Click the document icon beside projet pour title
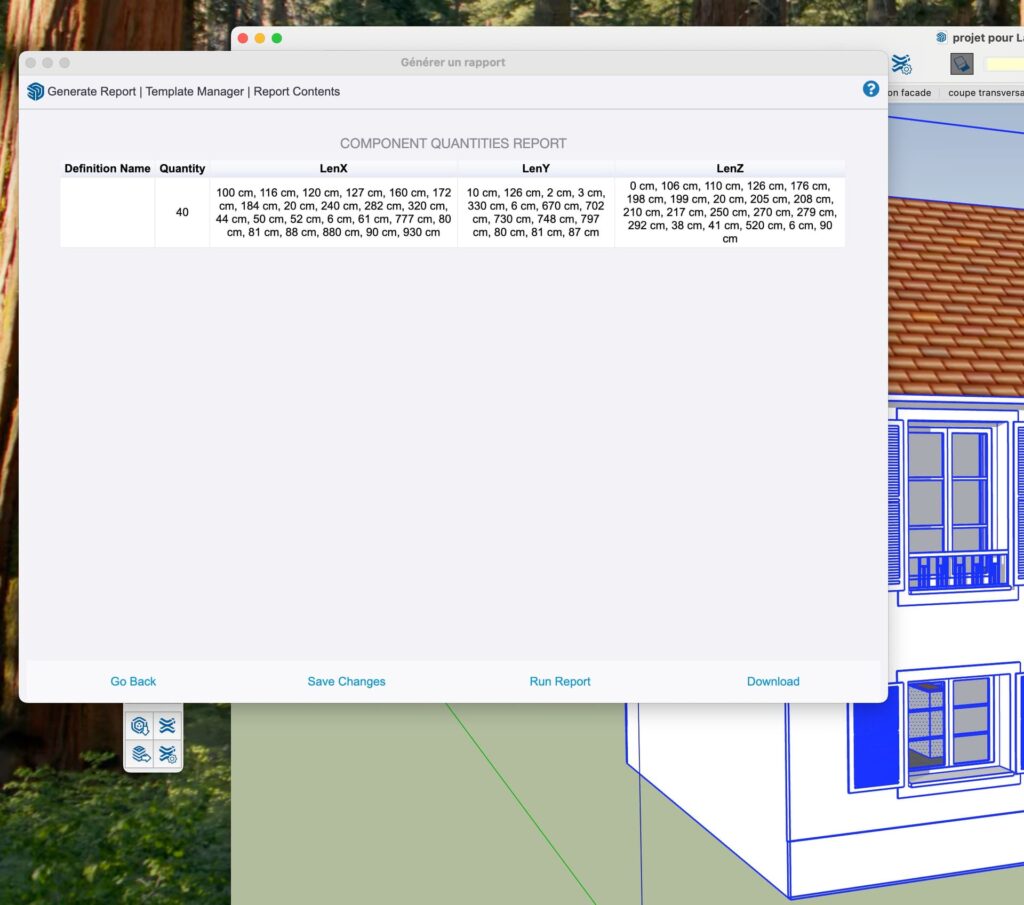Screen dimensions: 1024x905 (941, 37)
